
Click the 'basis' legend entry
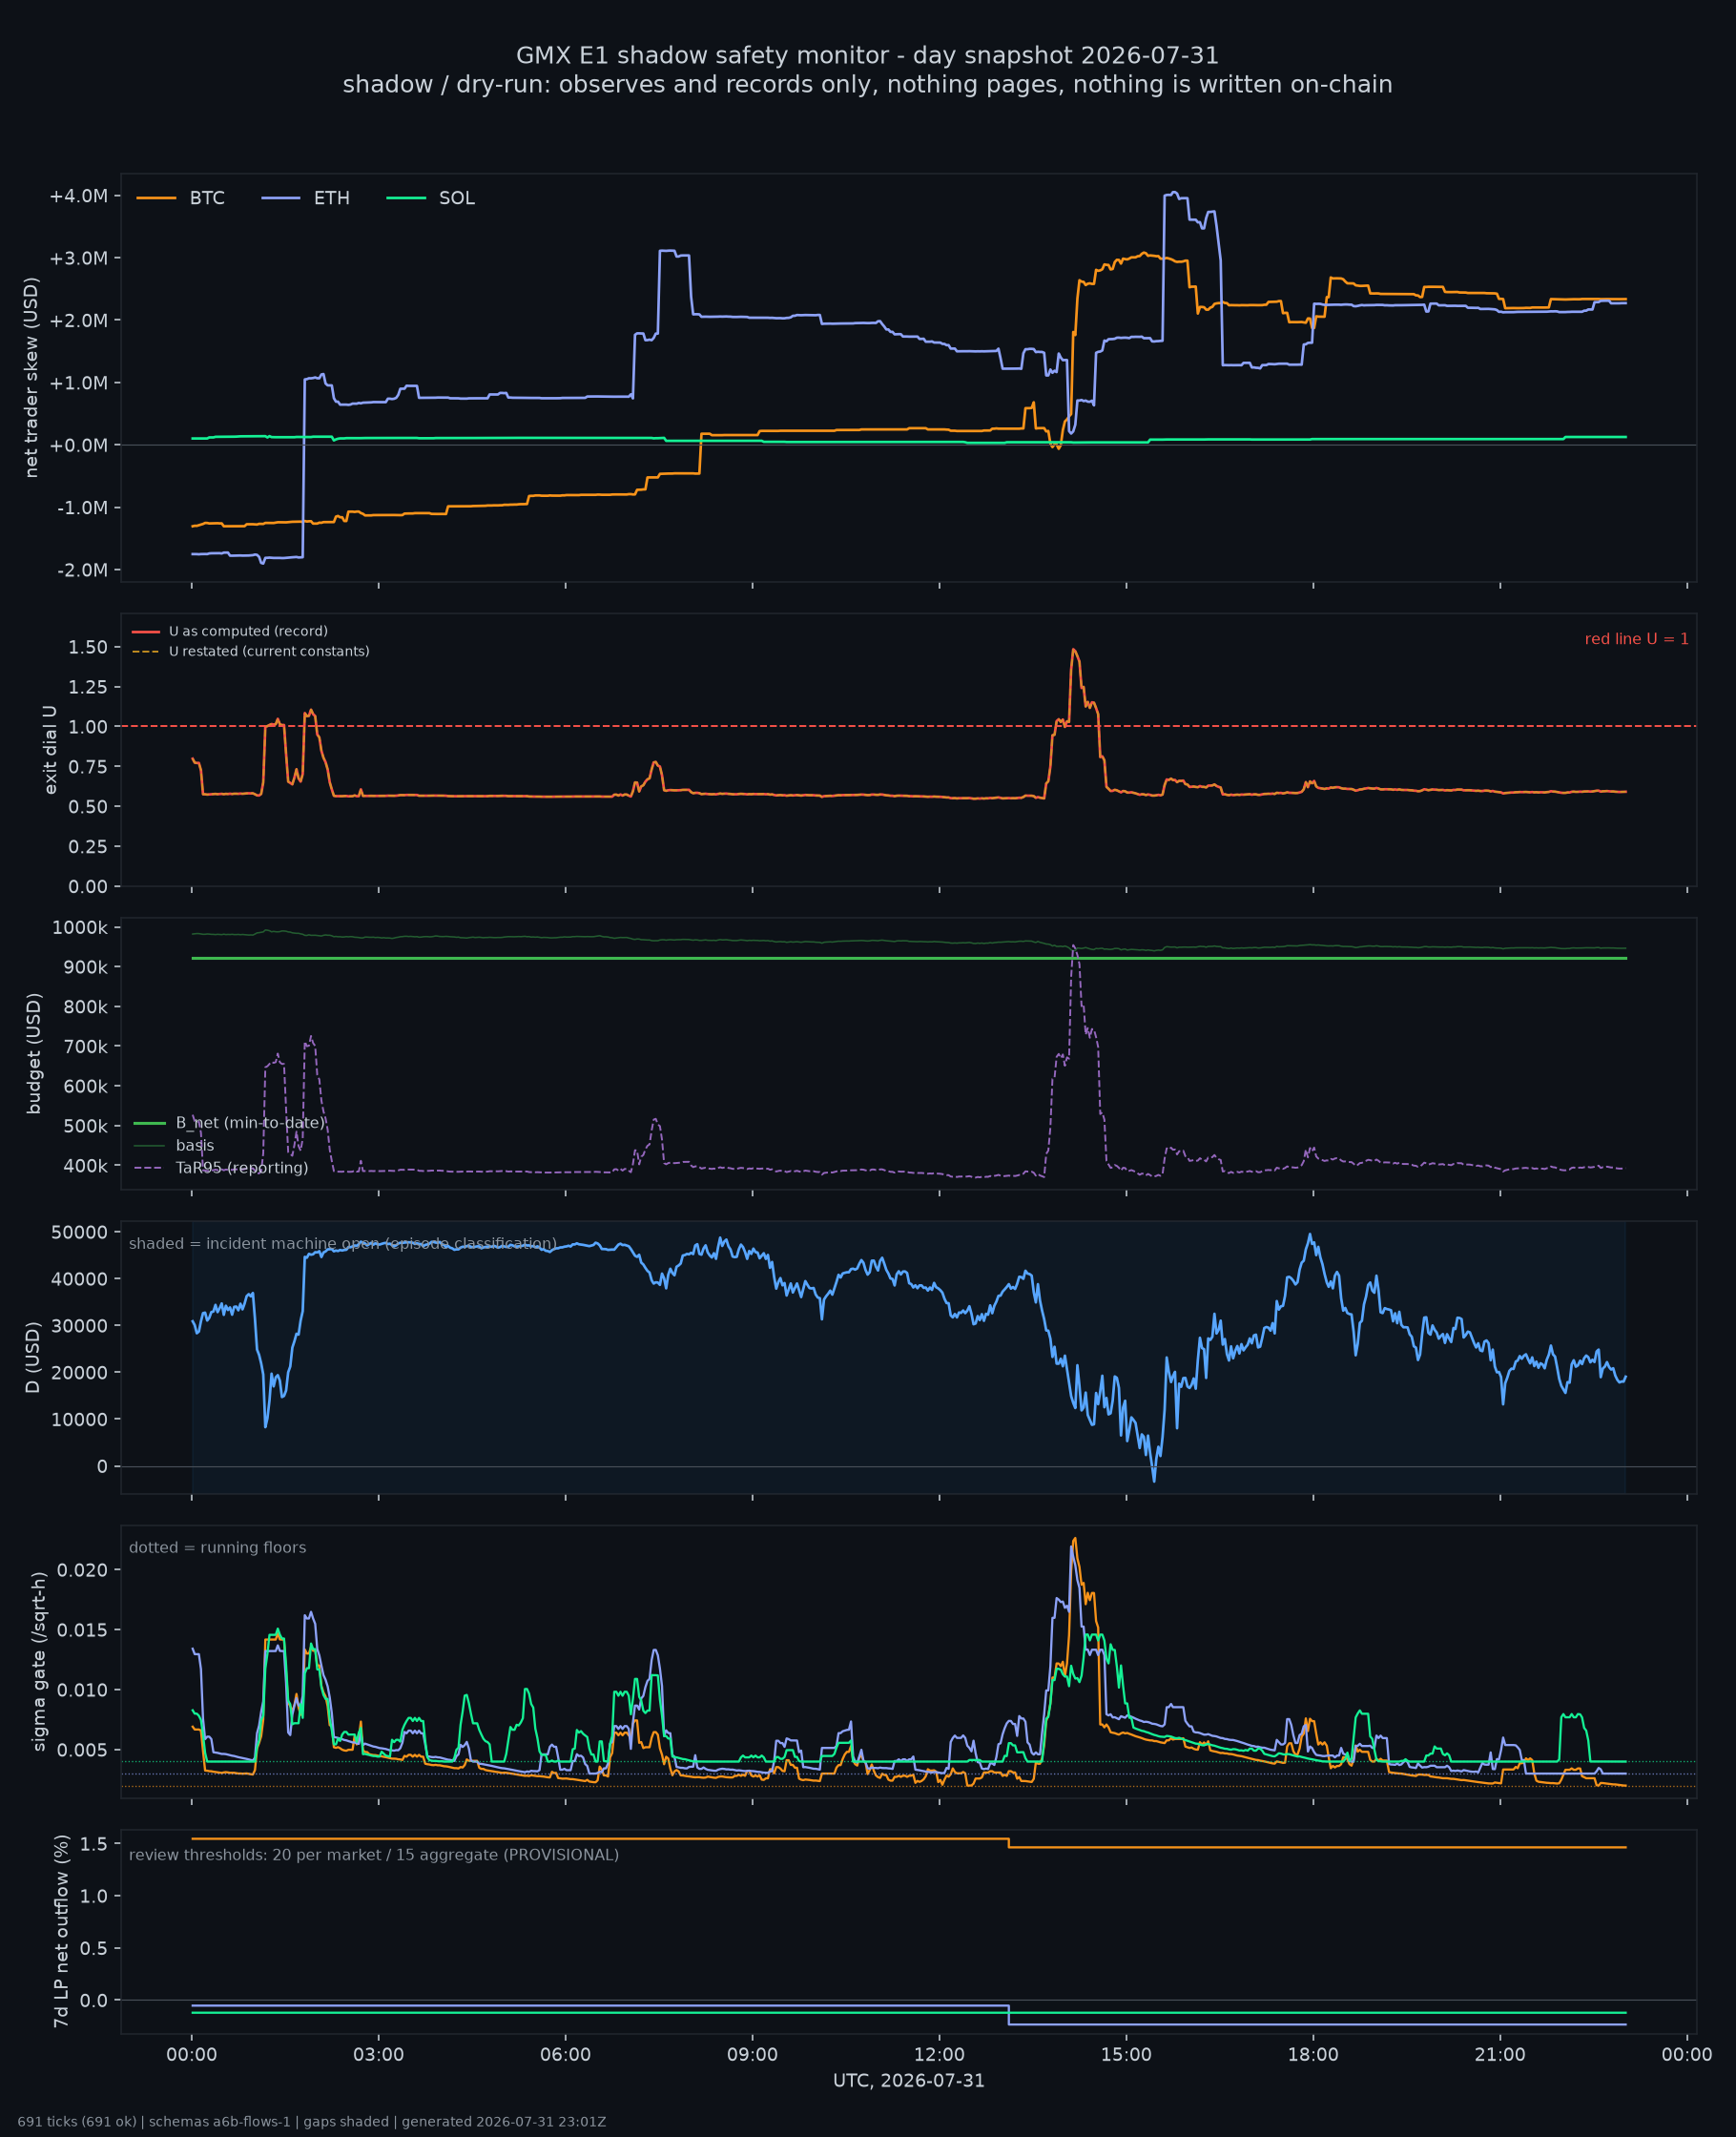[x=174, y=1145]
